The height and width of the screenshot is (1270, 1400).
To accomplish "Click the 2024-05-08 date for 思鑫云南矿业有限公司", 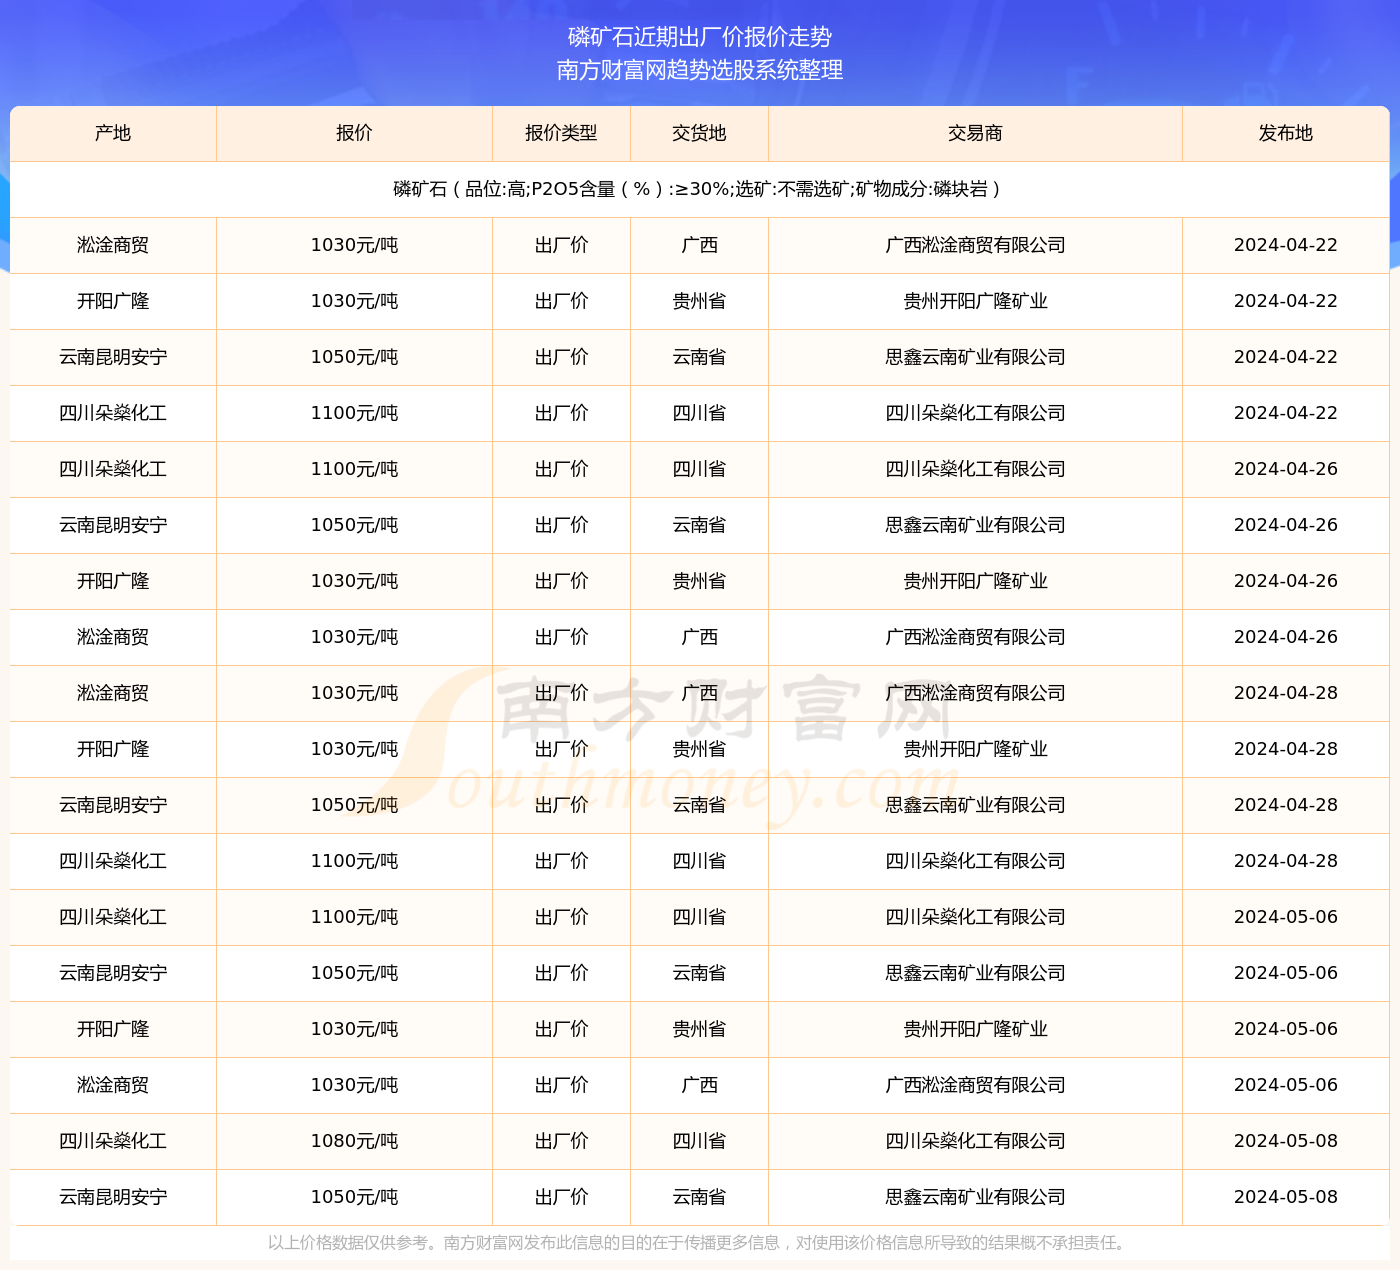I will (1286, 1197).
